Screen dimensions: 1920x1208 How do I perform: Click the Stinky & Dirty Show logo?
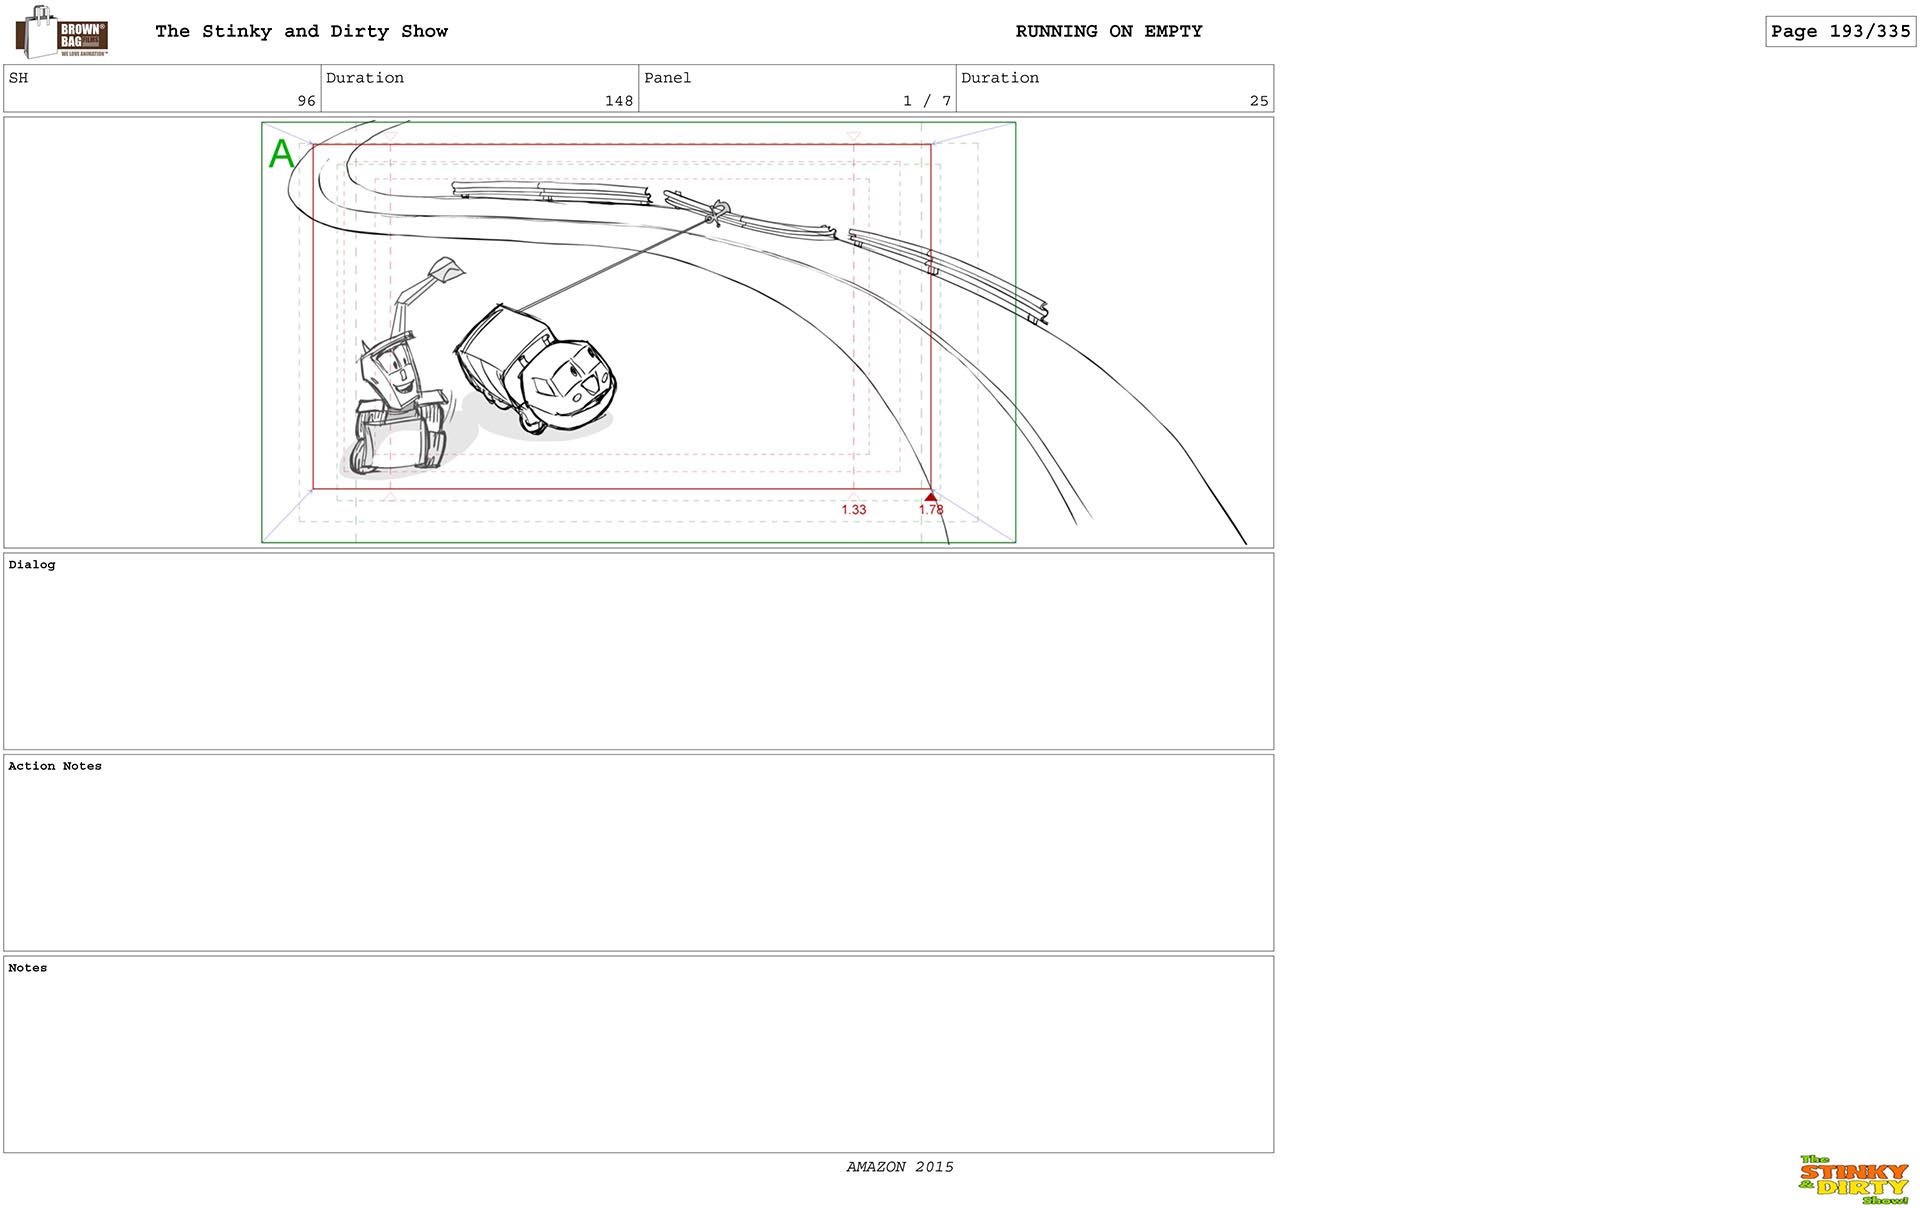click(1854, 1180)
